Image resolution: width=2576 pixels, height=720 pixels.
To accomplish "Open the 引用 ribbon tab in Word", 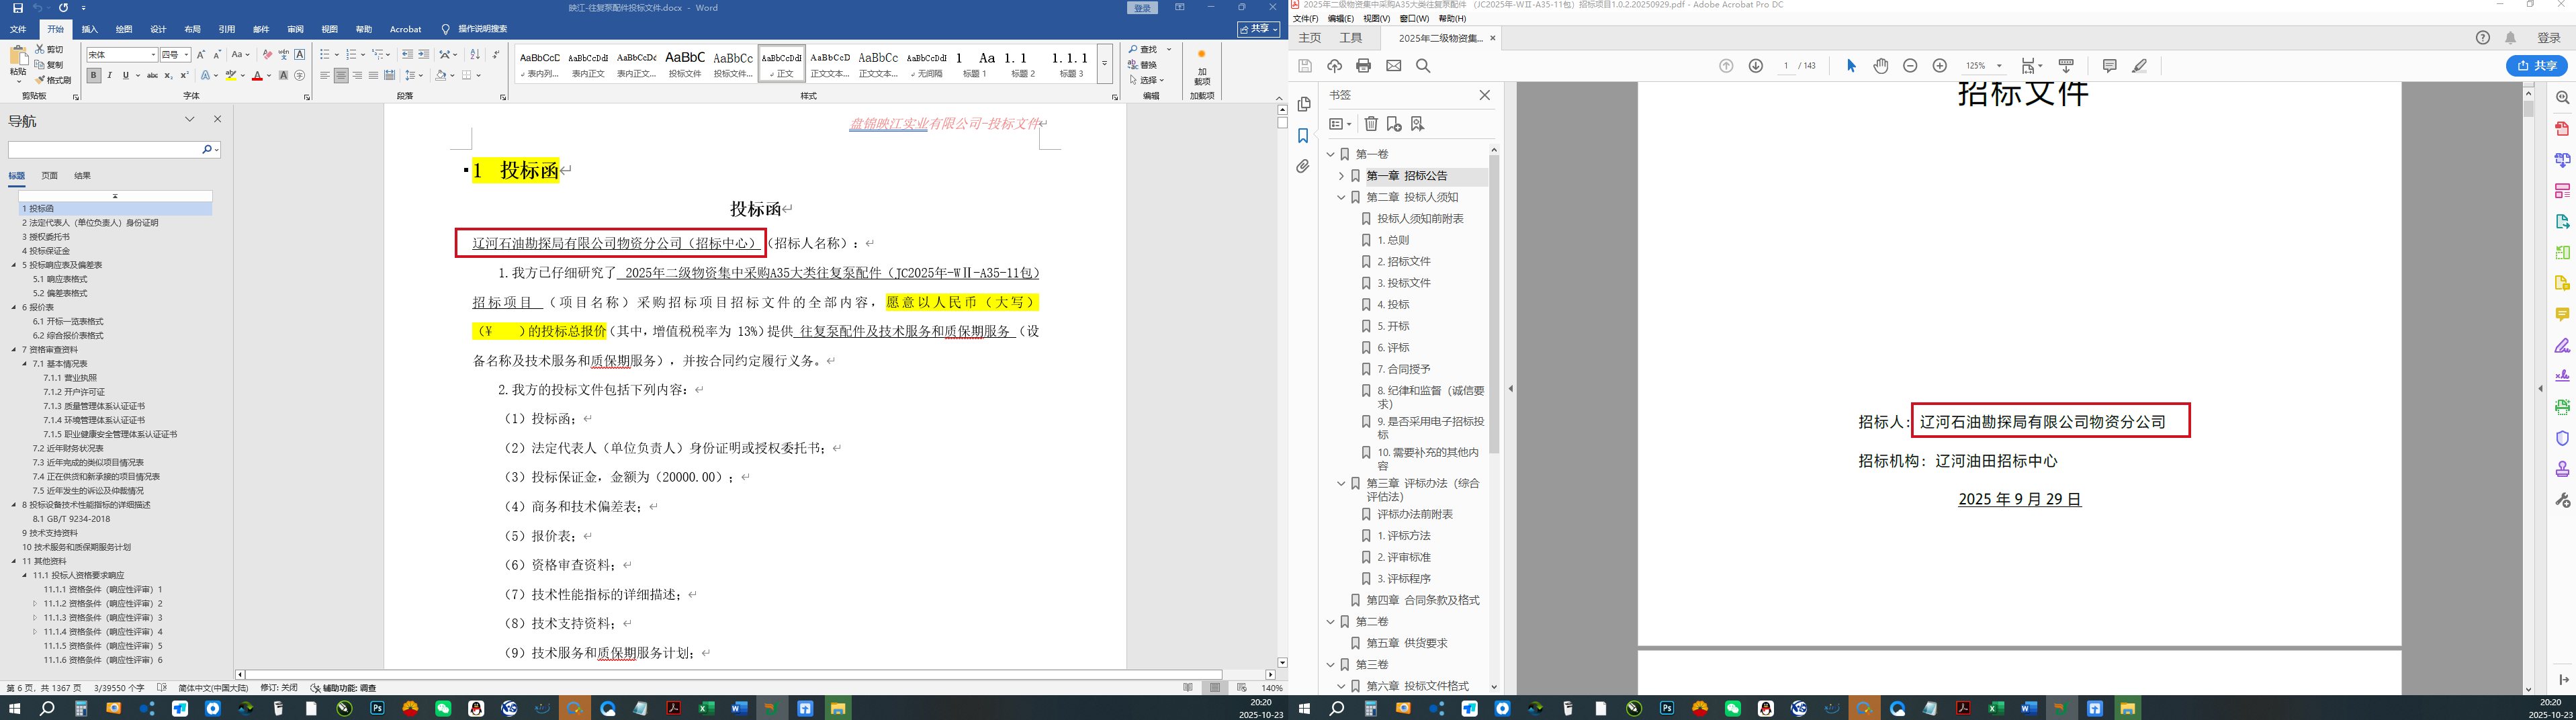I will [x=227, y=29].
